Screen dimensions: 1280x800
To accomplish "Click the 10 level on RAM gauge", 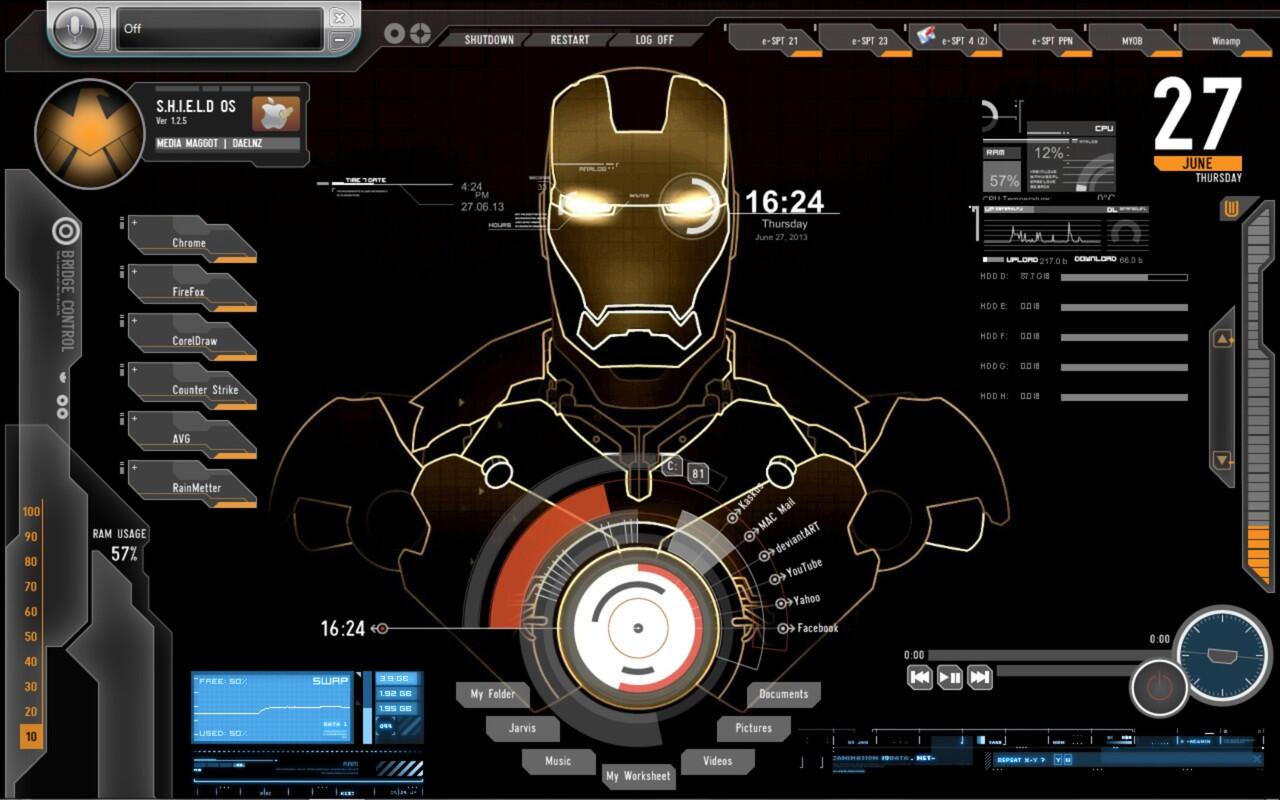I will click(x=31, y=737).
